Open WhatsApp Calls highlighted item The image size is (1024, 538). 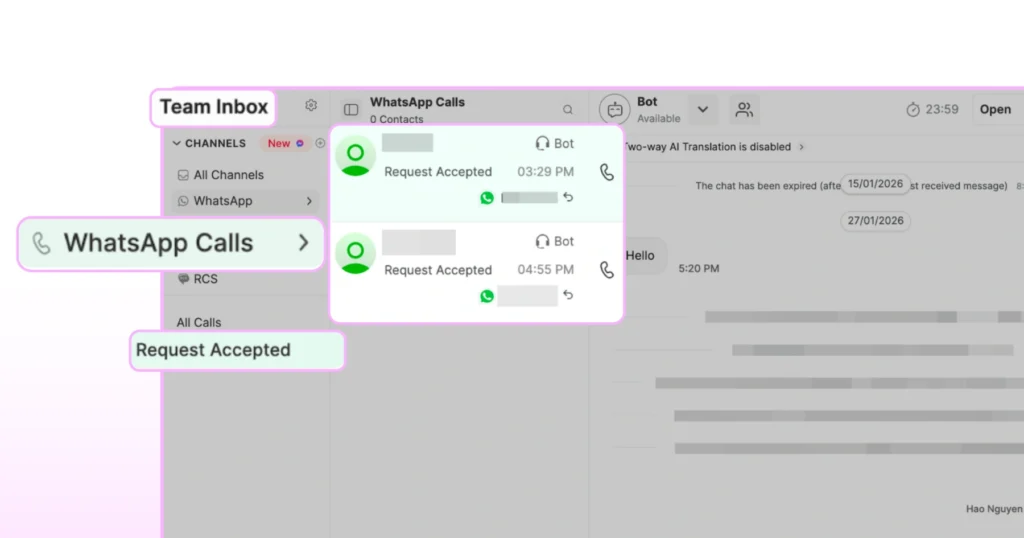pos(171,244)
